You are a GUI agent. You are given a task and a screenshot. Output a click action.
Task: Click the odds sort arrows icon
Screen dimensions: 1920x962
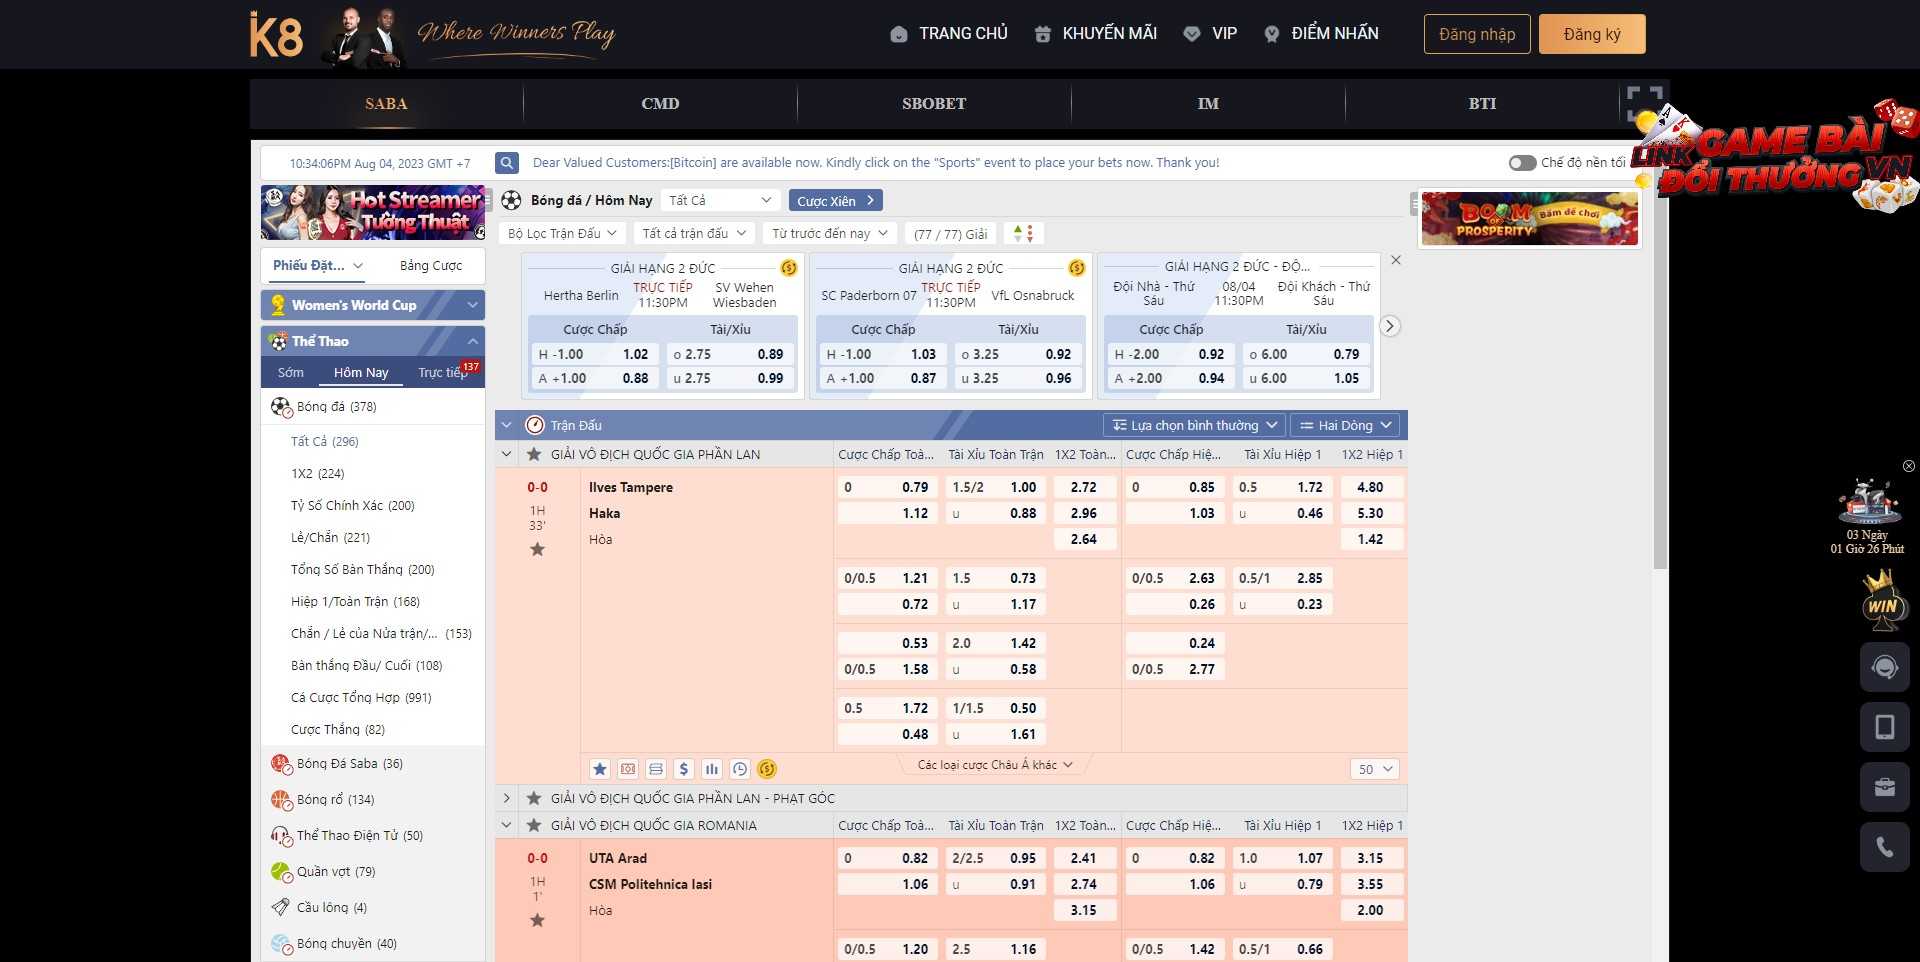[x=1023, y=233]
